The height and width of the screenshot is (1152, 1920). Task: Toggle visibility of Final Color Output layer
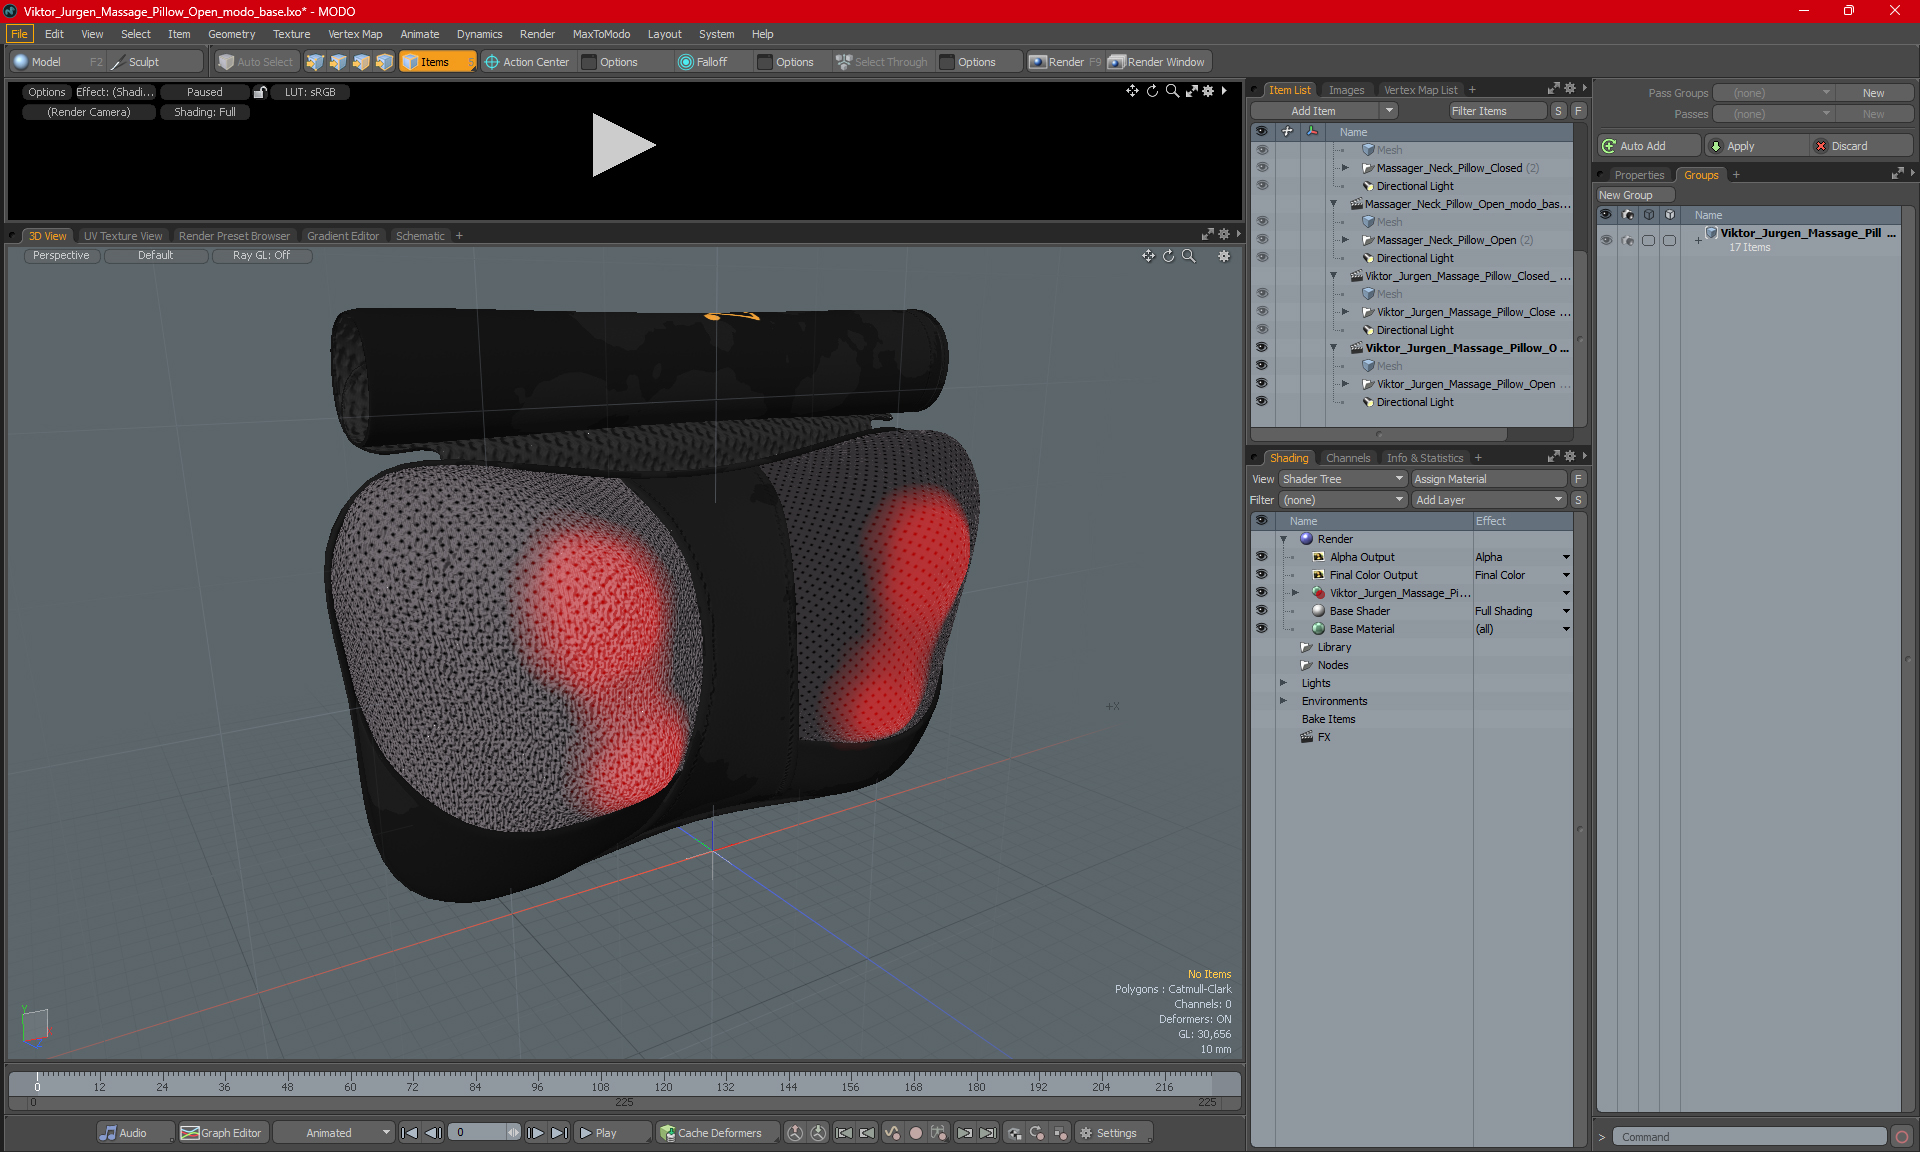(1262, 575)
